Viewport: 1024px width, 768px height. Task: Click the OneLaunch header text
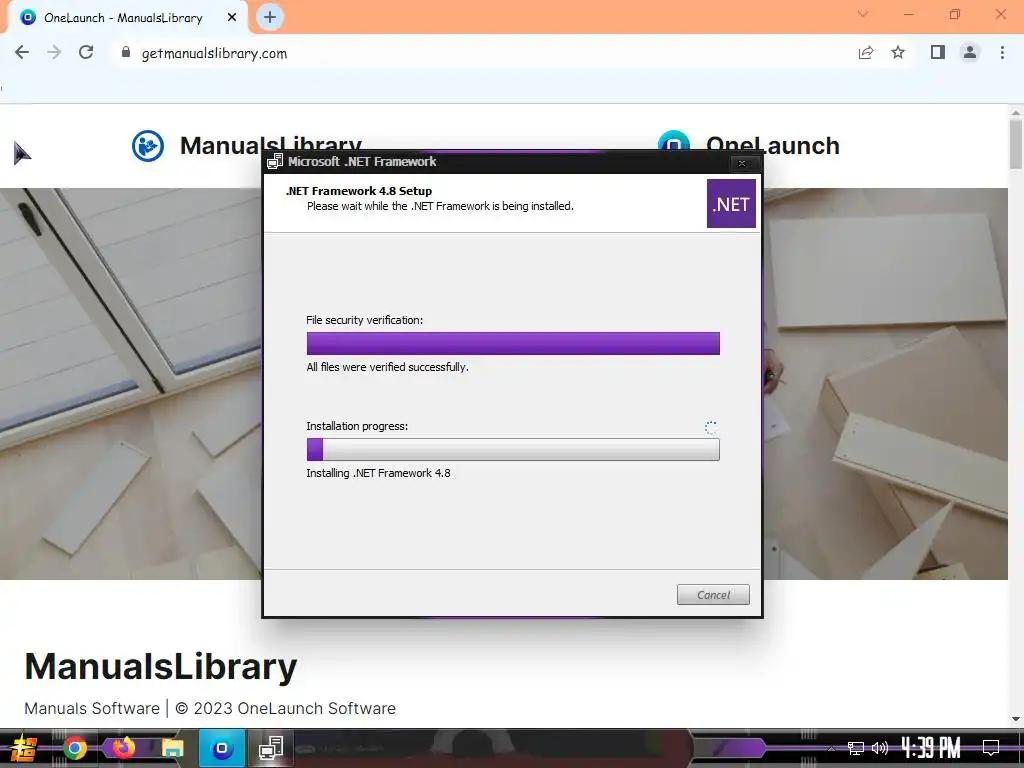[x=773, y=145]
